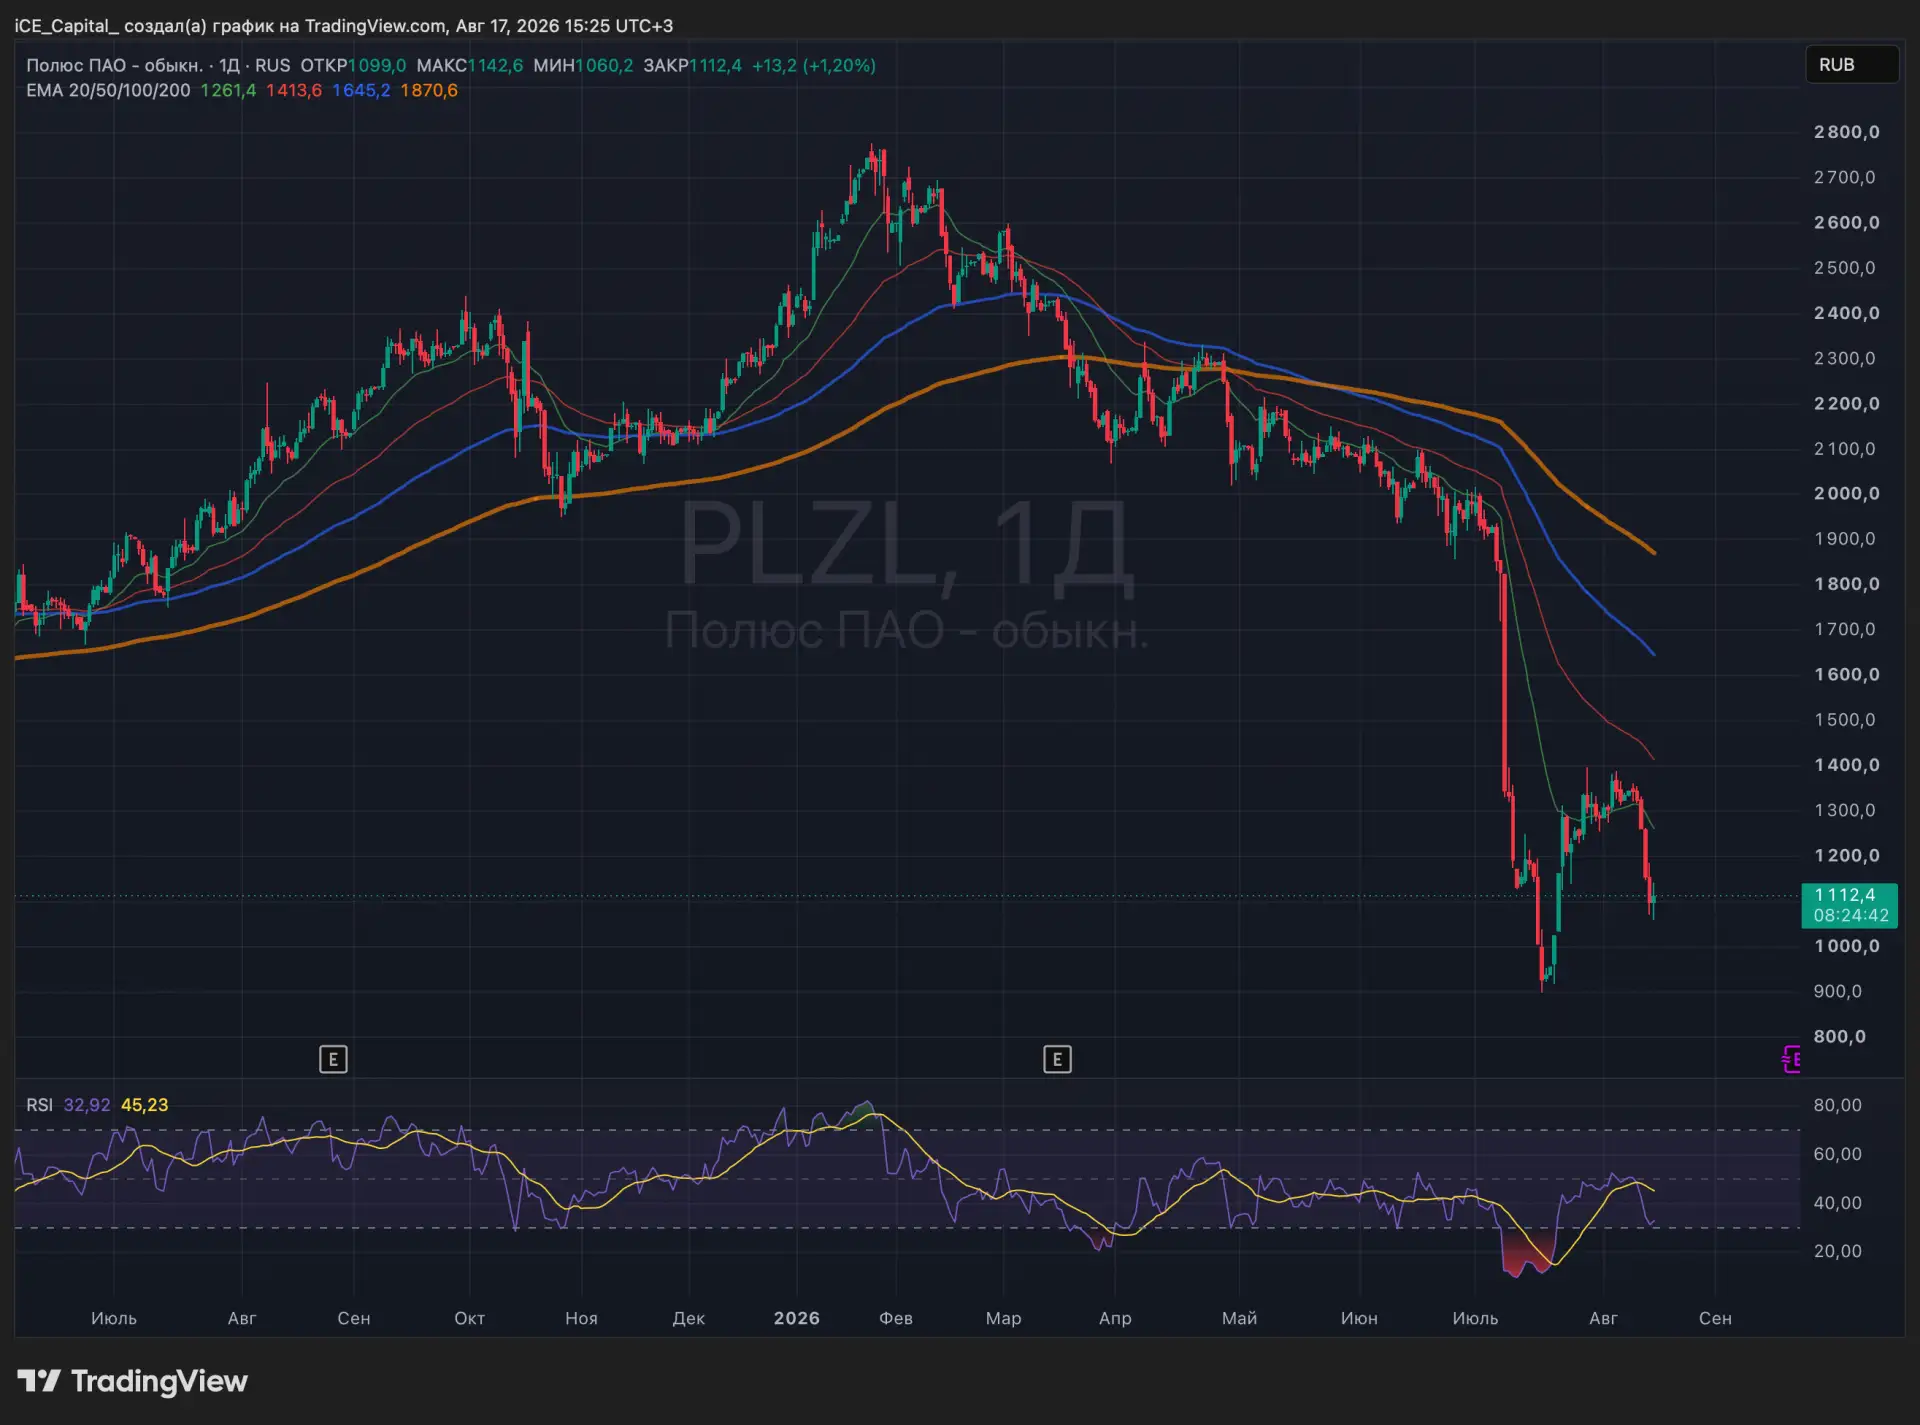The image size is (1920, 1425).
Task: Click the 1200,0 price axis label
Action: point(1846,855)
